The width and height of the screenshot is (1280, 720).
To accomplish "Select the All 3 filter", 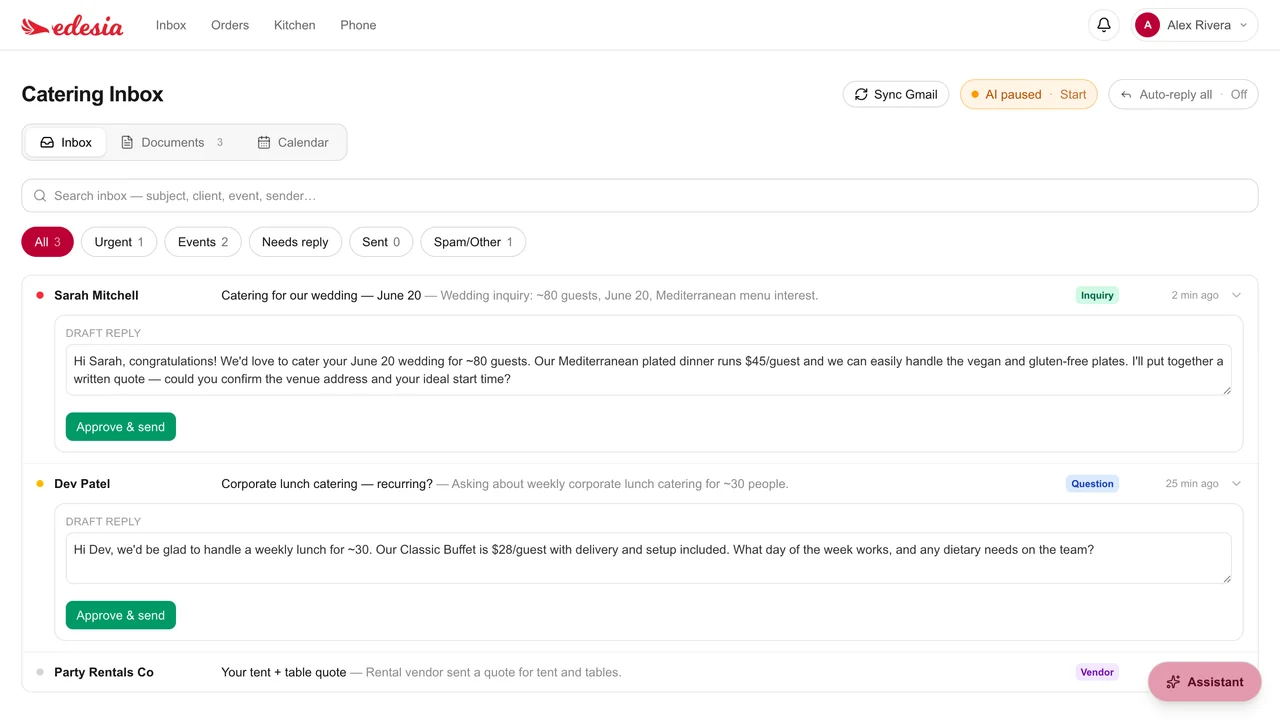I will pyautogui.click(x=47, y=242).
